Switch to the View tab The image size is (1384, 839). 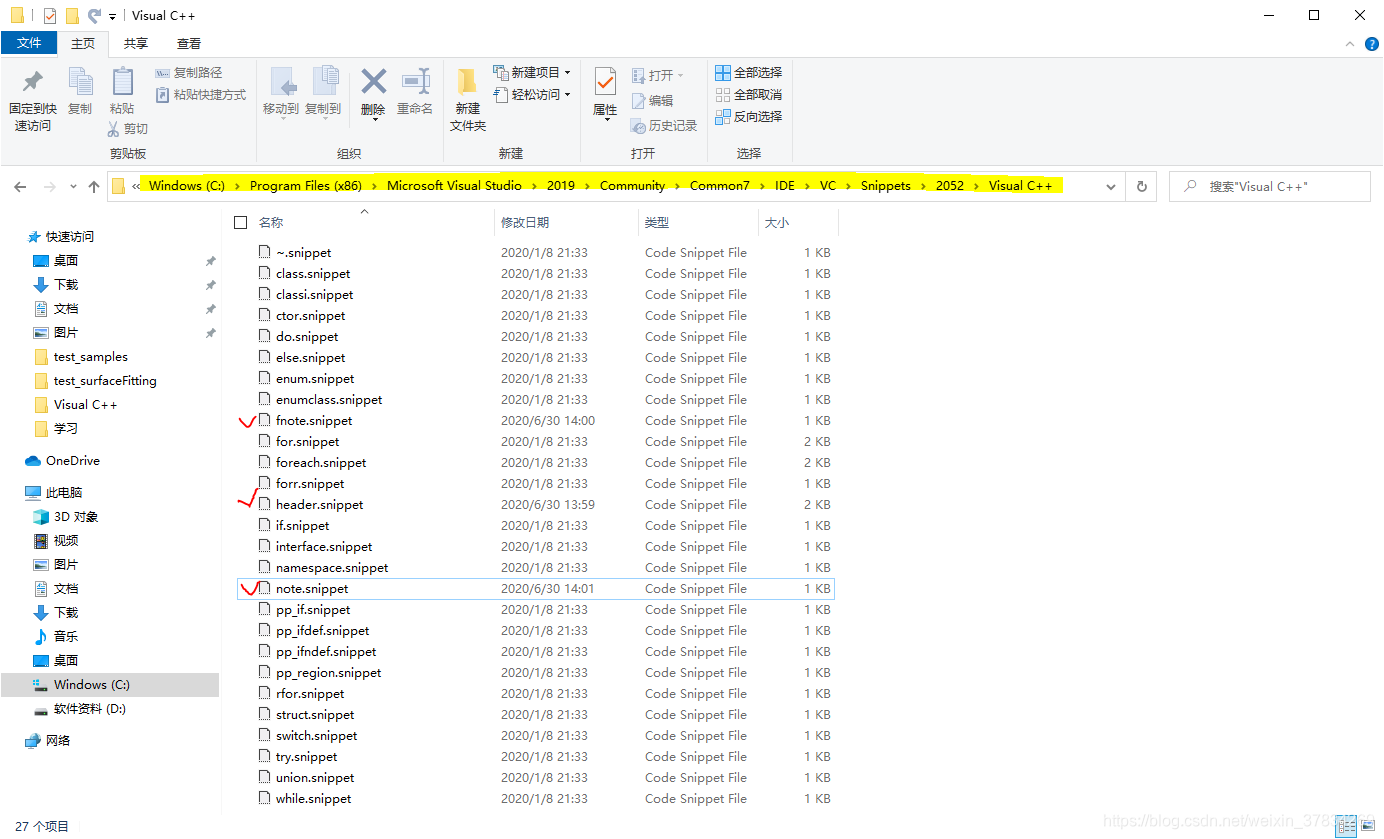[189, 43]
